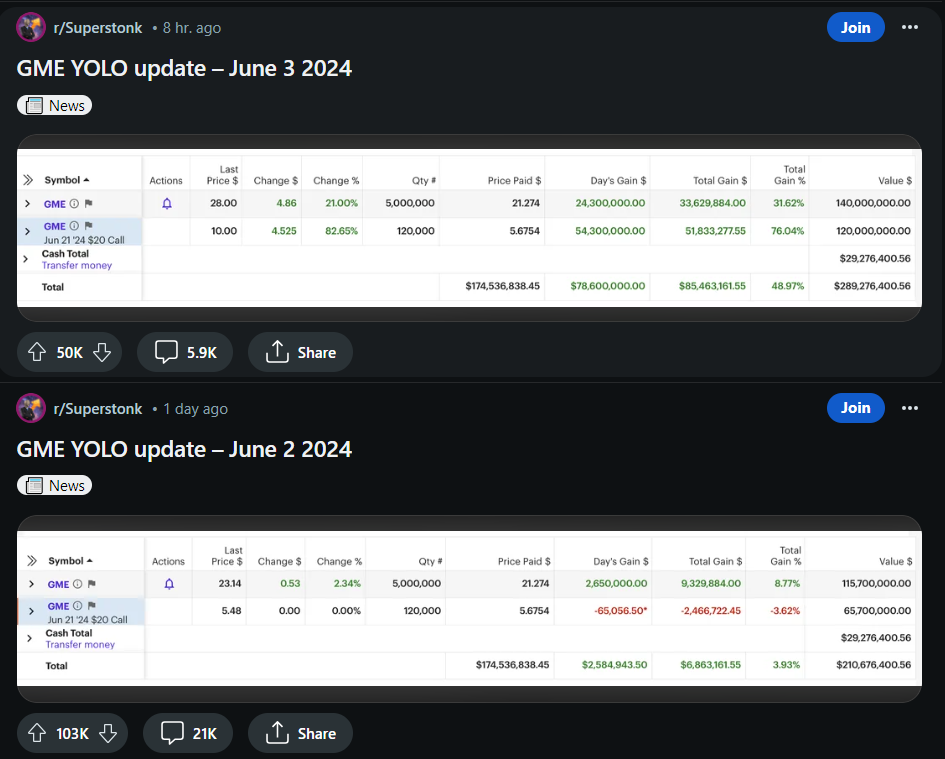Upvote the June 2 GME YOLO post
Image resolution: width=945 pixels, height=759 pixels.
click(x=37, y=733)
